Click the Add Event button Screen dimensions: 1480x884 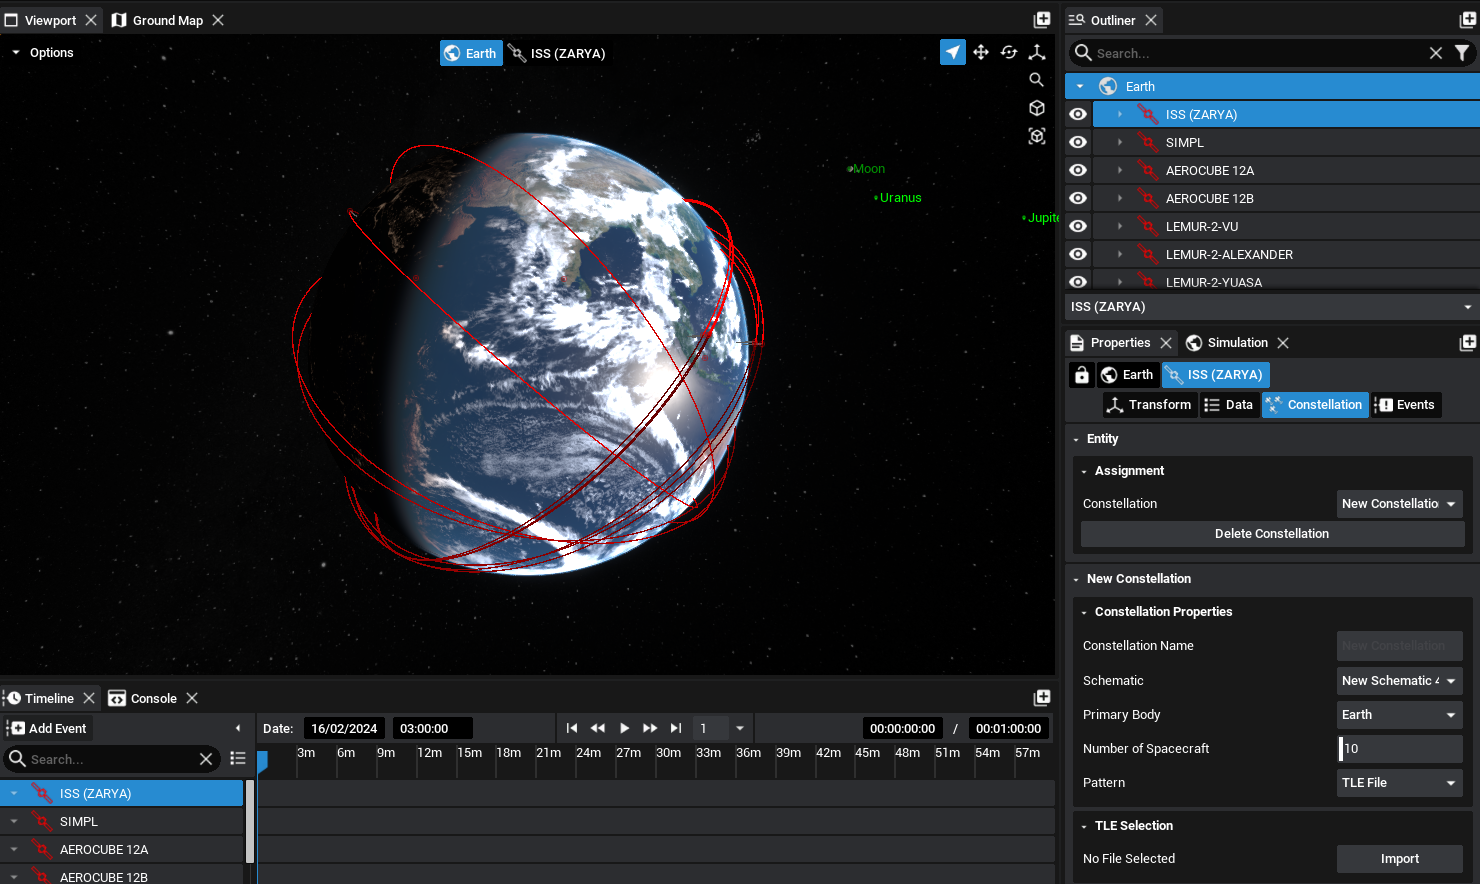pyautogui.click(x=48, y=728)
